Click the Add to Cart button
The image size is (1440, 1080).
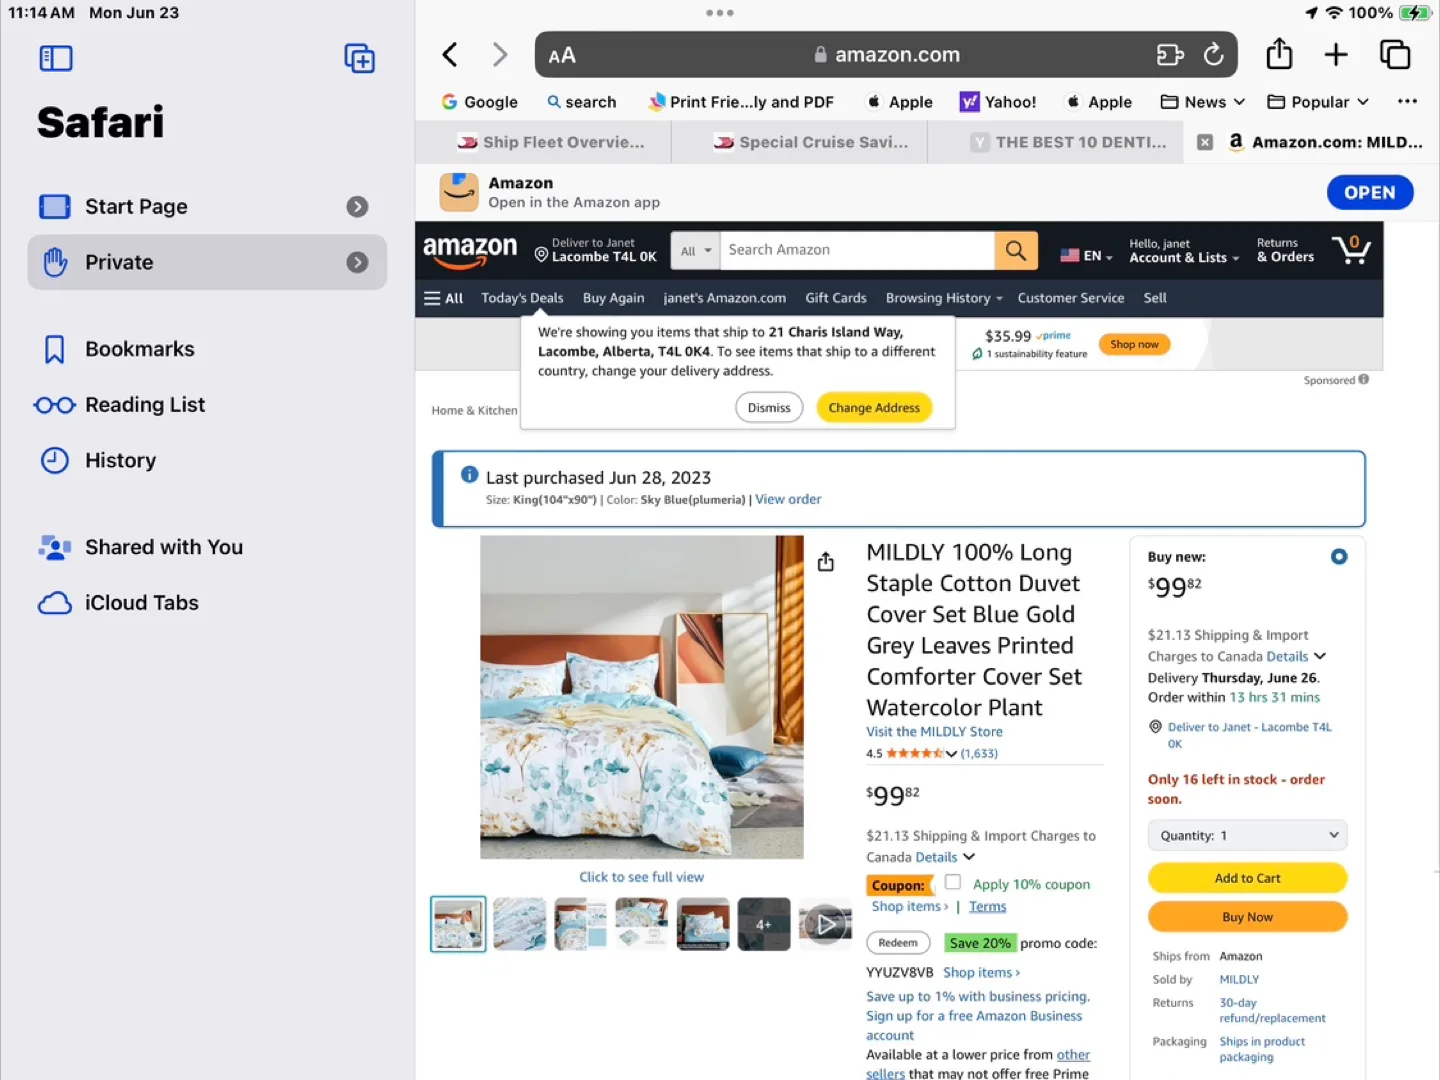[1247, 878]
